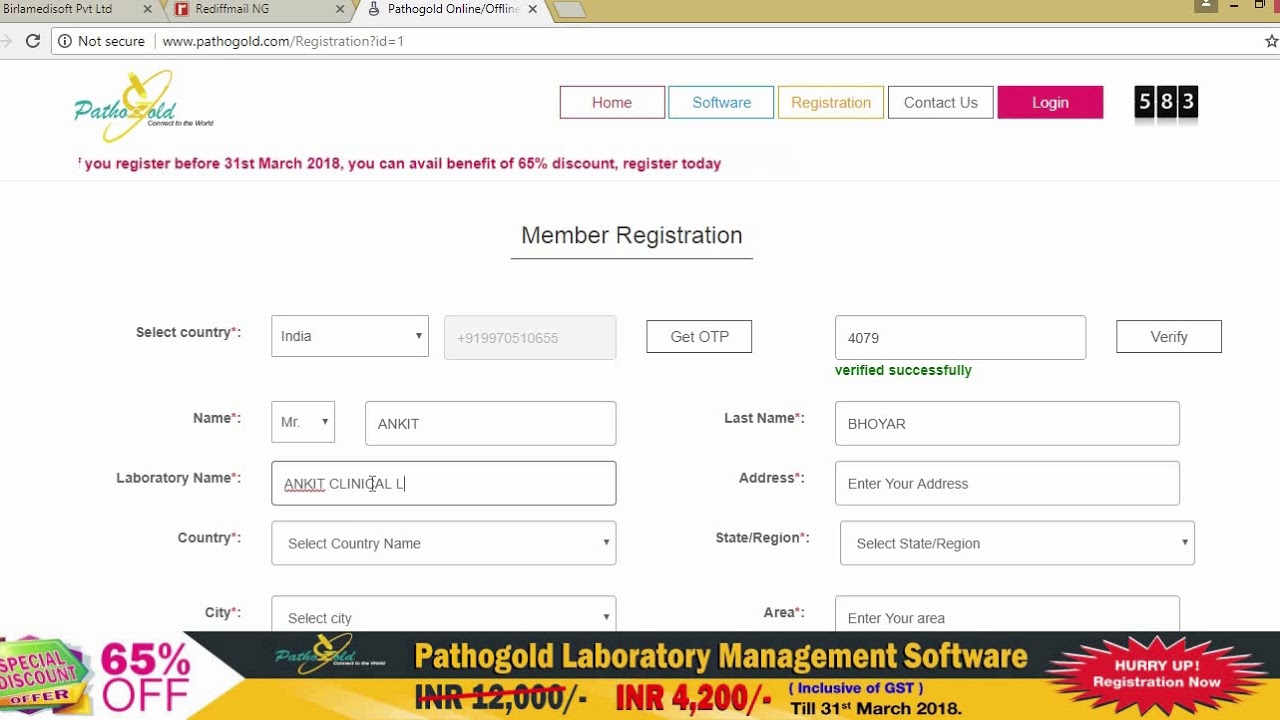1280x720 pixels.
Task: Open the Select country dropdown showing India
Action: (x=350, y=336)
